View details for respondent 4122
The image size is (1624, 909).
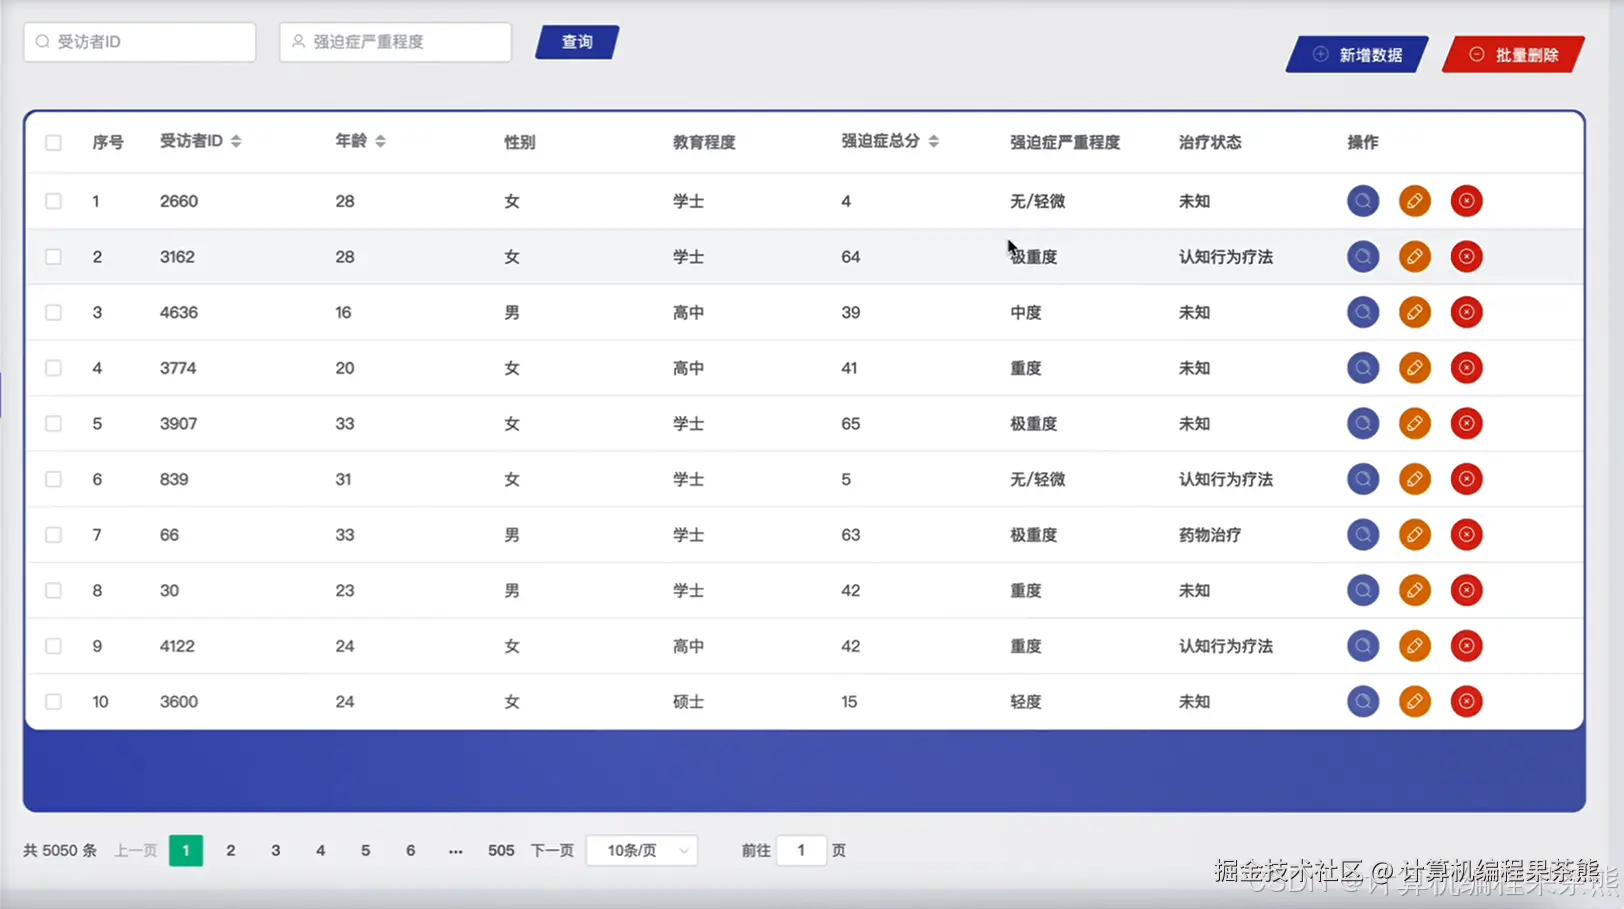click(1363, 646)
